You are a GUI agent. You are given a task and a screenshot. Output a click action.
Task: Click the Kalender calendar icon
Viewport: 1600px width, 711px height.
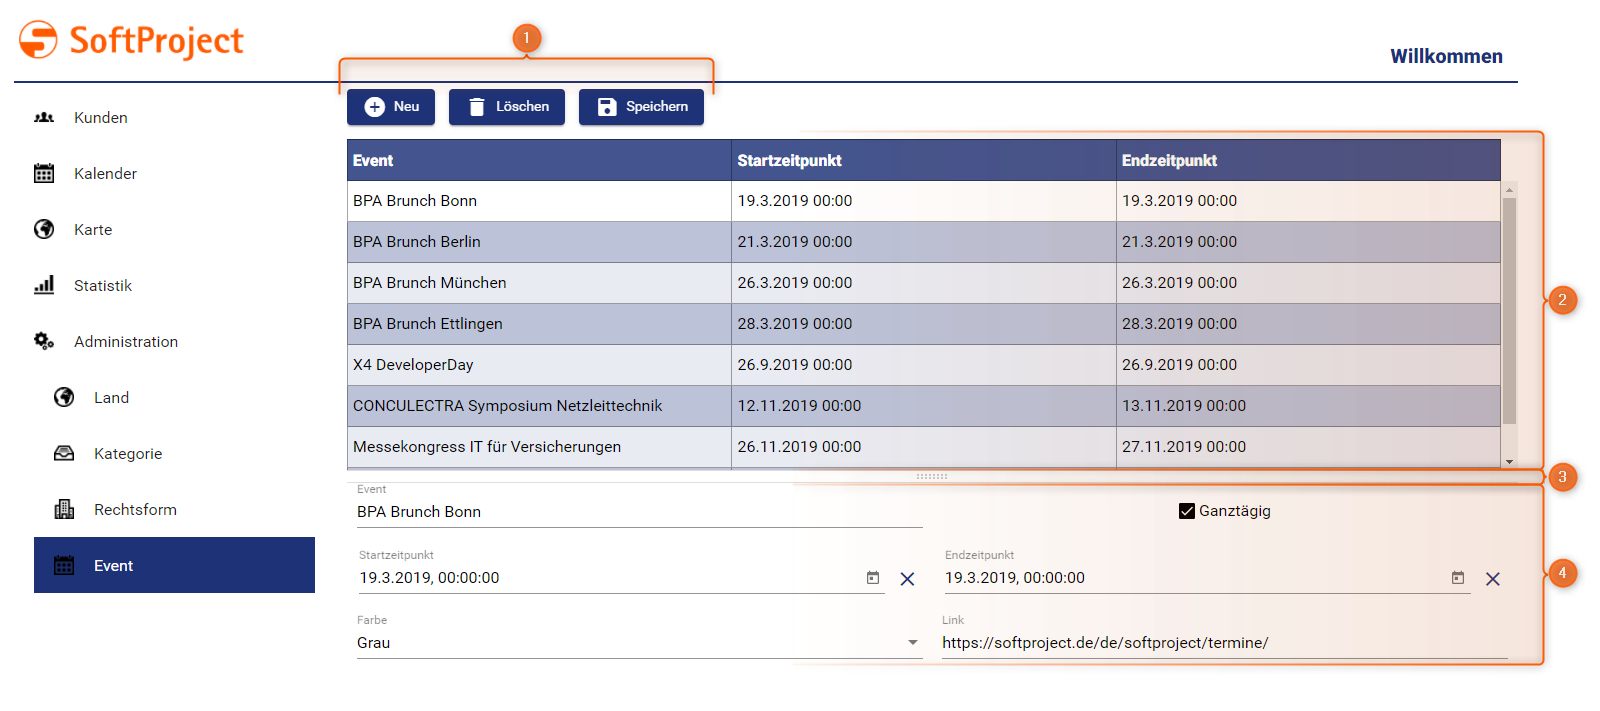coord(44,174)
